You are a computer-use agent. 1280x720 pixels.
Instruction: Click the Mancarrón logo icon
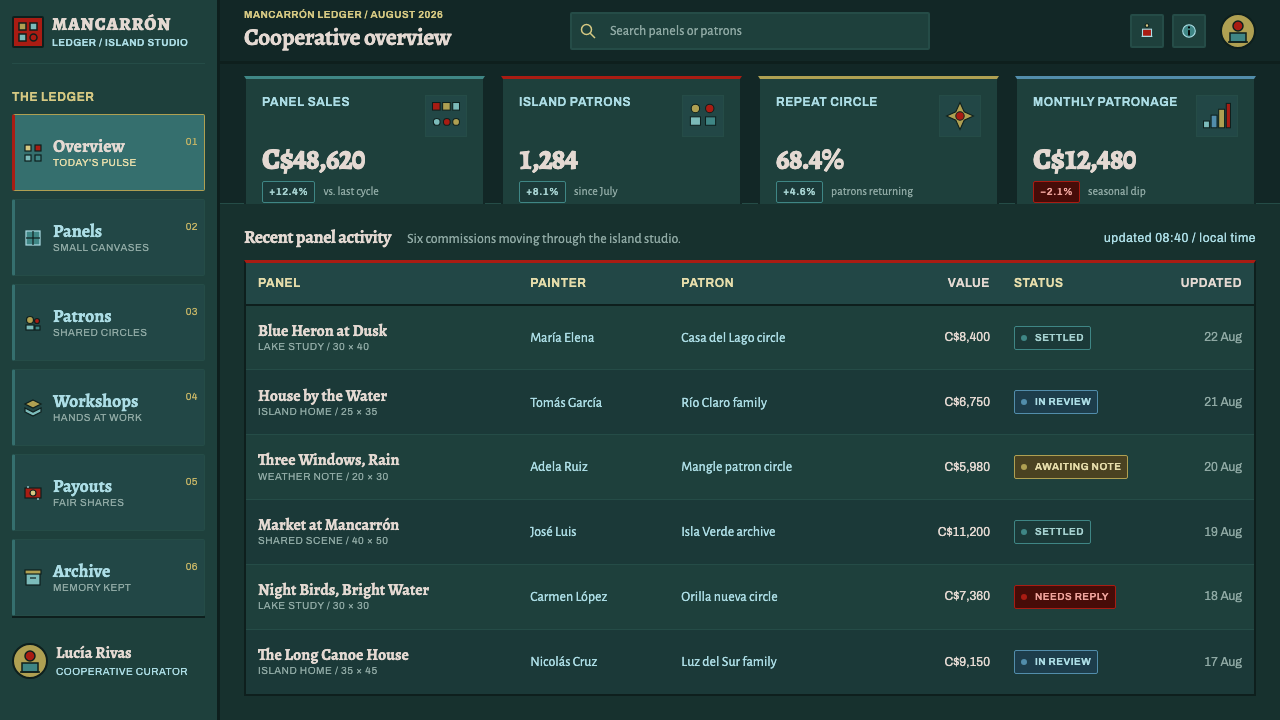click(28, 32)
